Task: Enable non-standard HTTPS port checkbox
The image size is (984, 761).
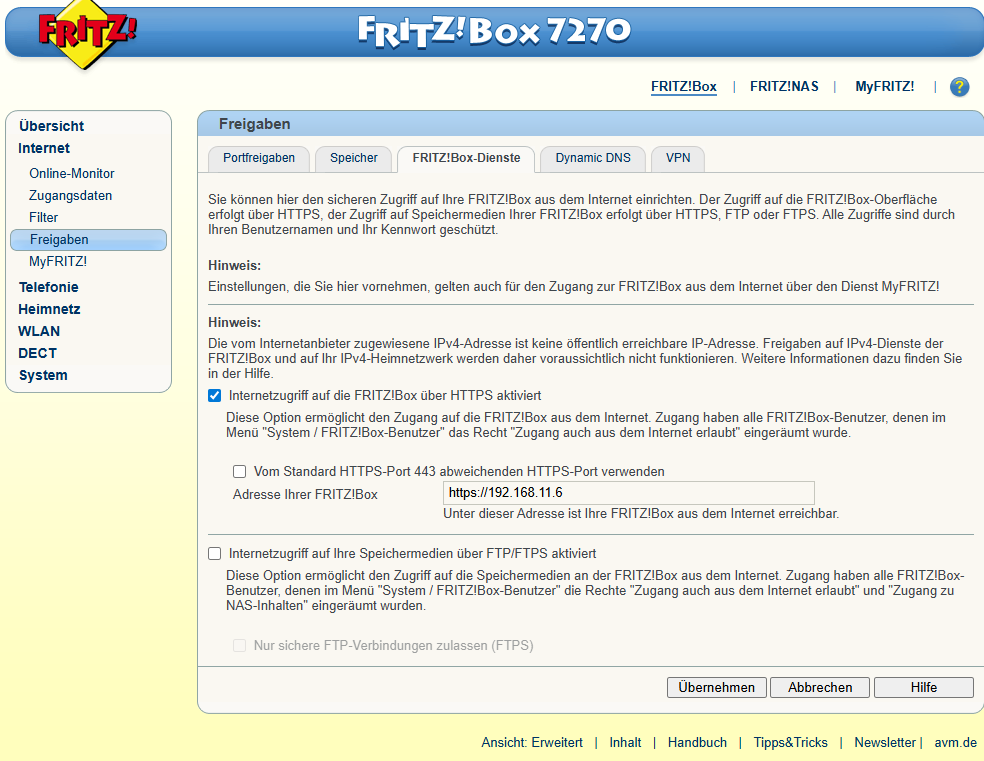Action: click(239, 471)
